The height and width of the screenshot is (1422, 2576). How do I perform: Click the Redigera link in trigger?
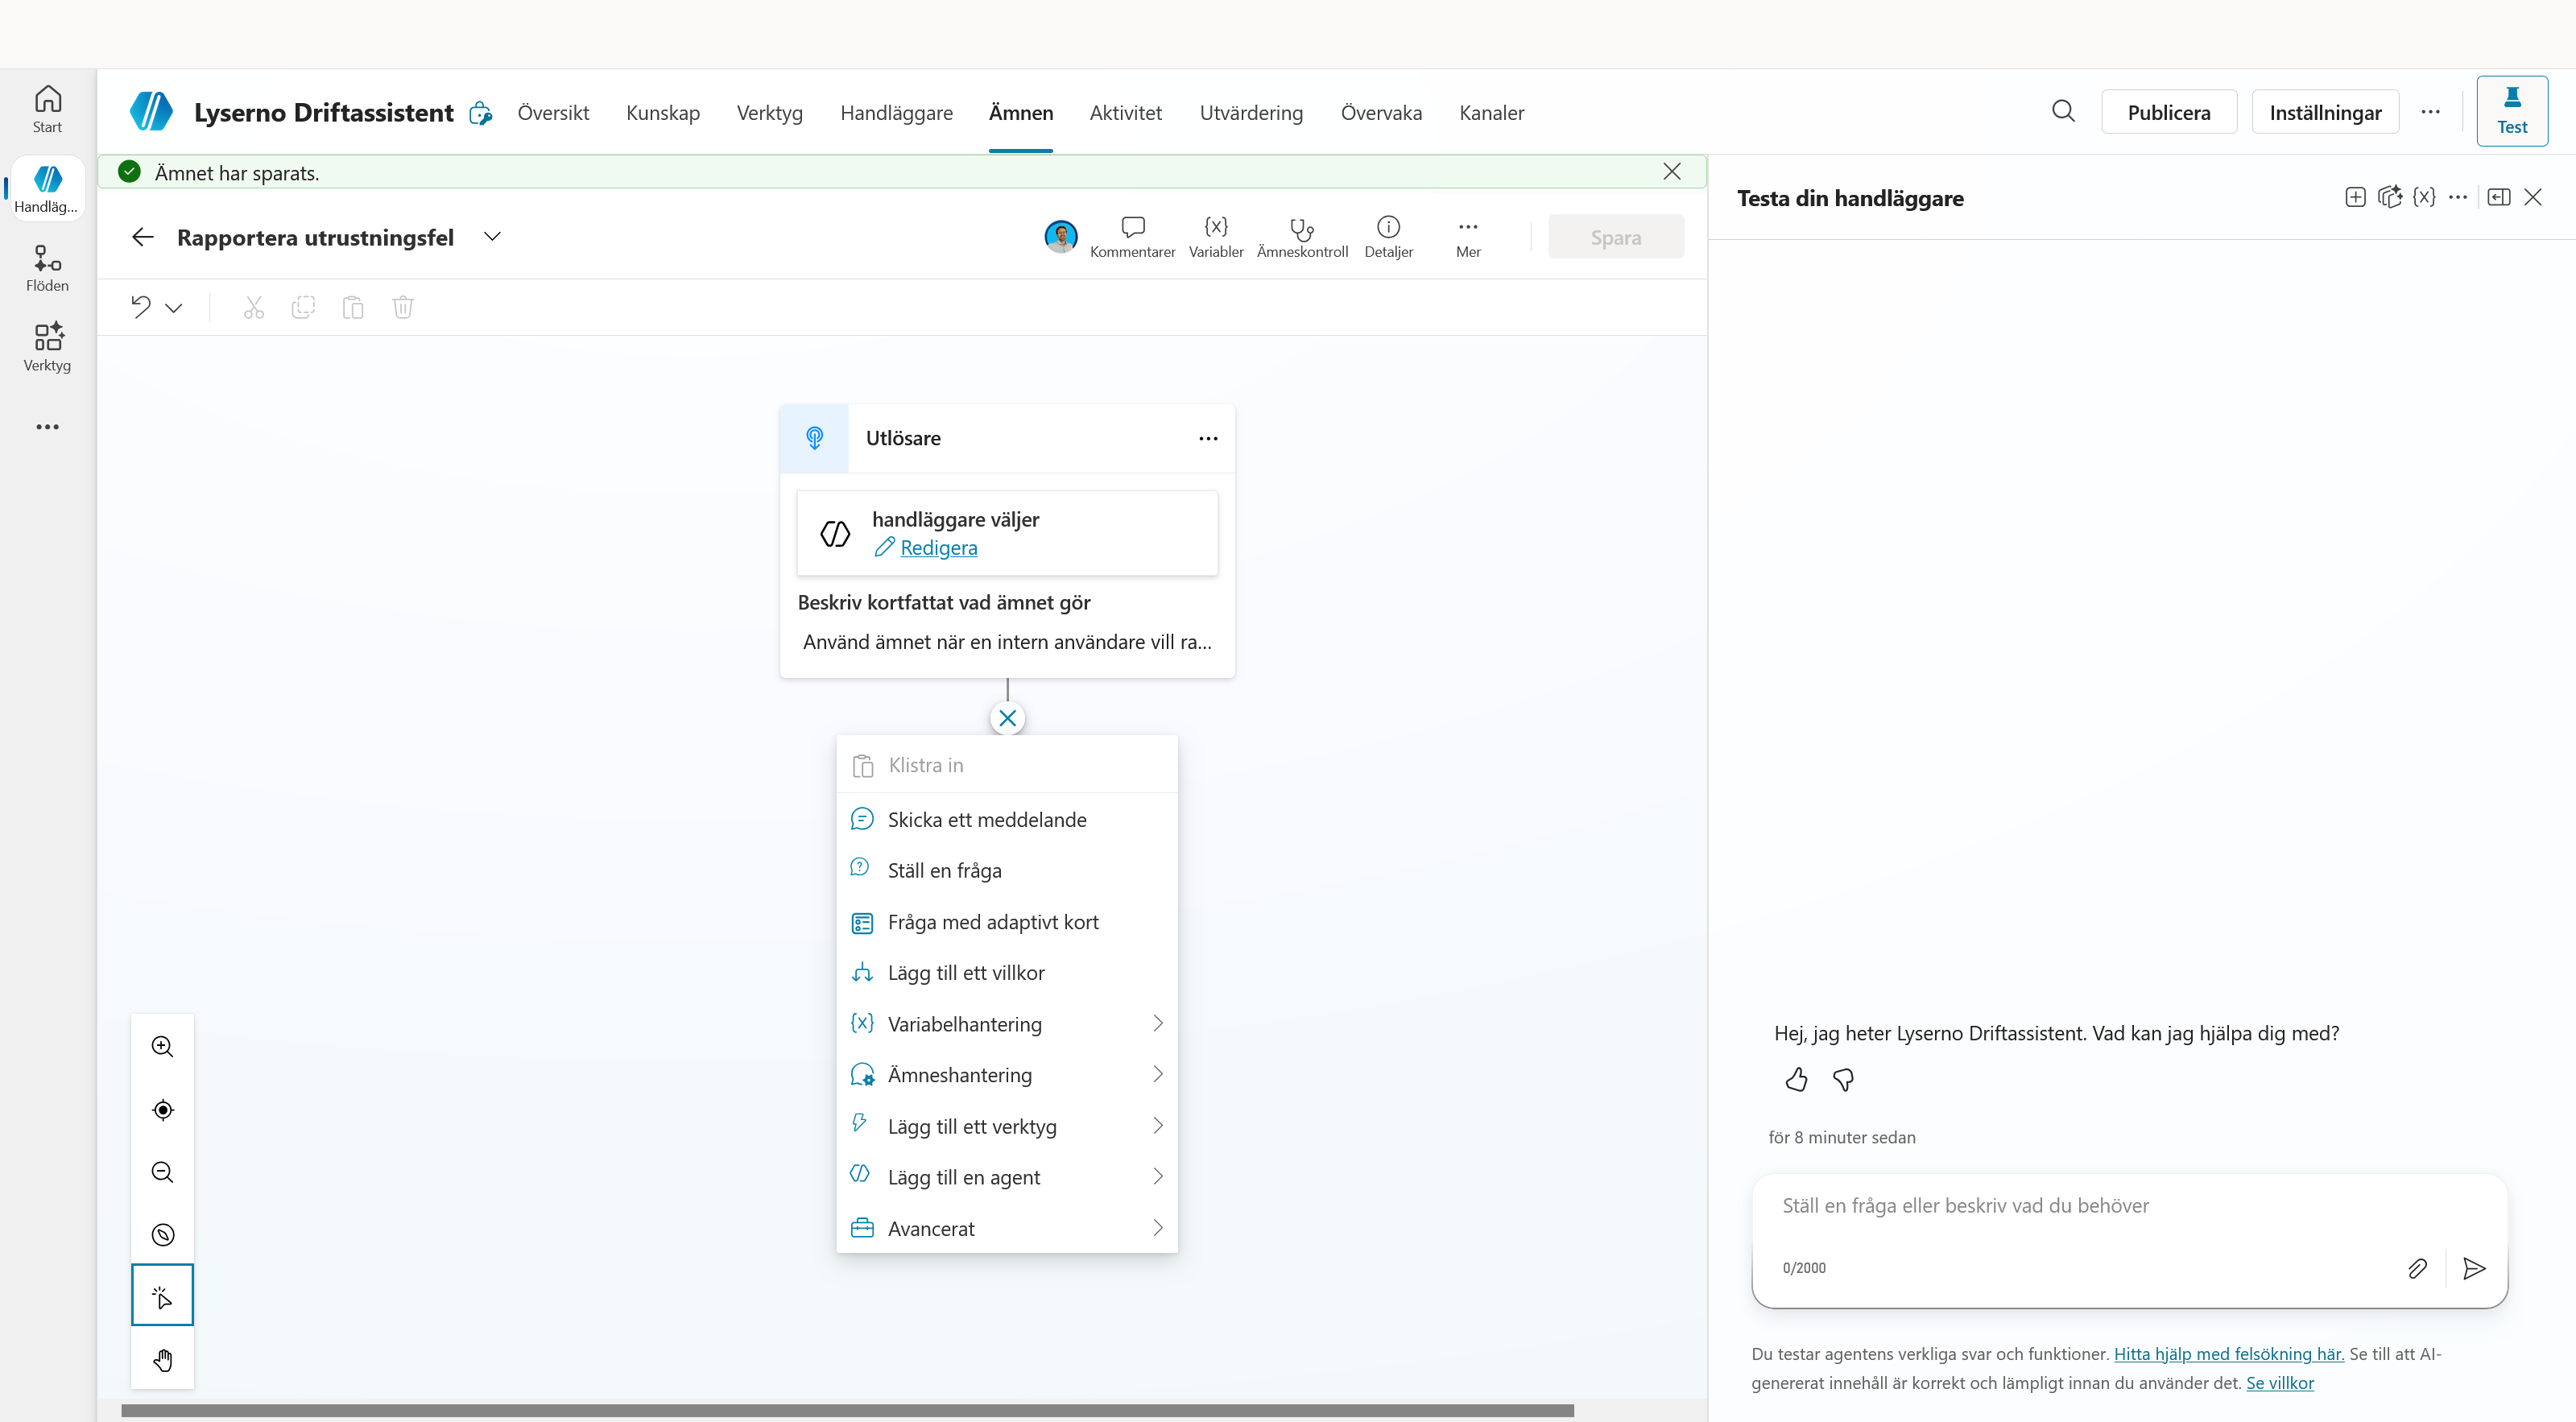click(938, 547)
